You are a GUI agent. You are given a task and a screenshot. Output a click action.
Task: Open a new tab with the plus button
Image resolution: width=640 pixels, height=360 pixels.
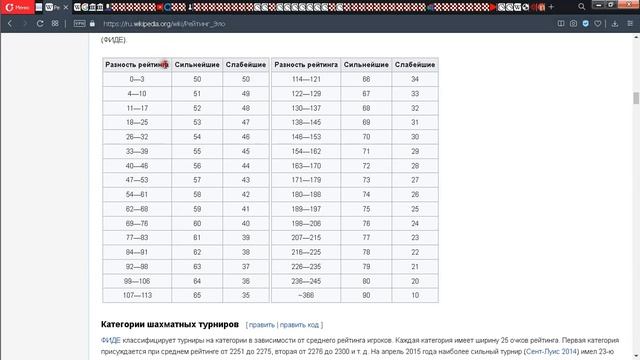(x=551, y=7)
